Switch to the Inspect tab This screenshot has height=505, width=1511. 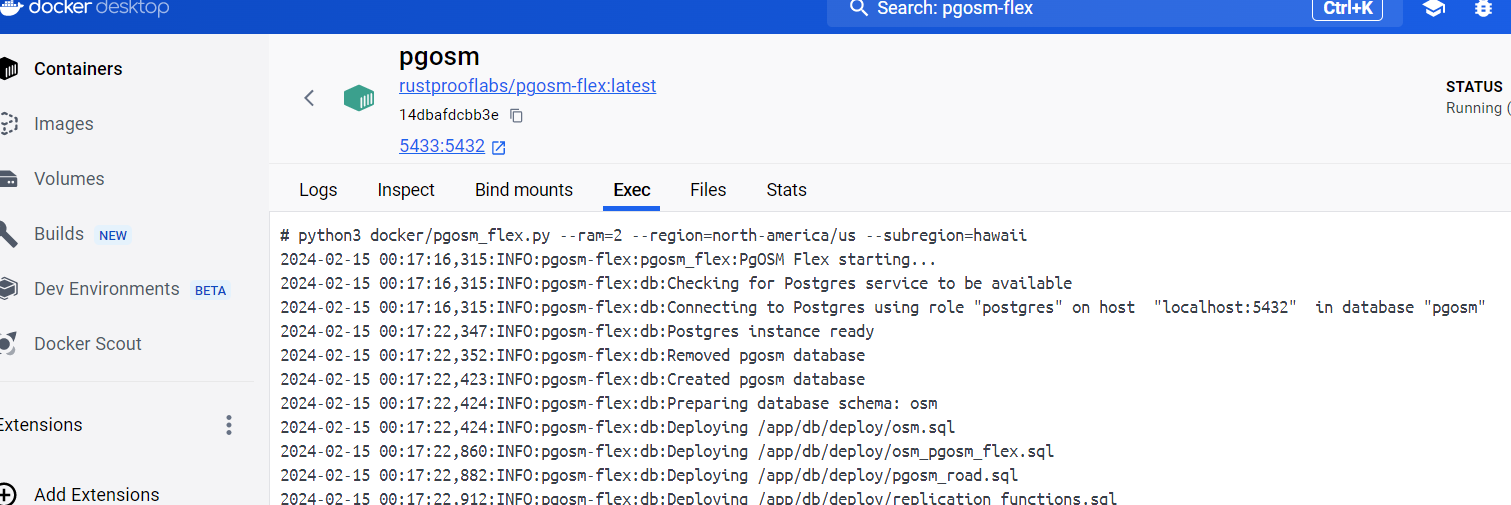(x=406, y=190)
